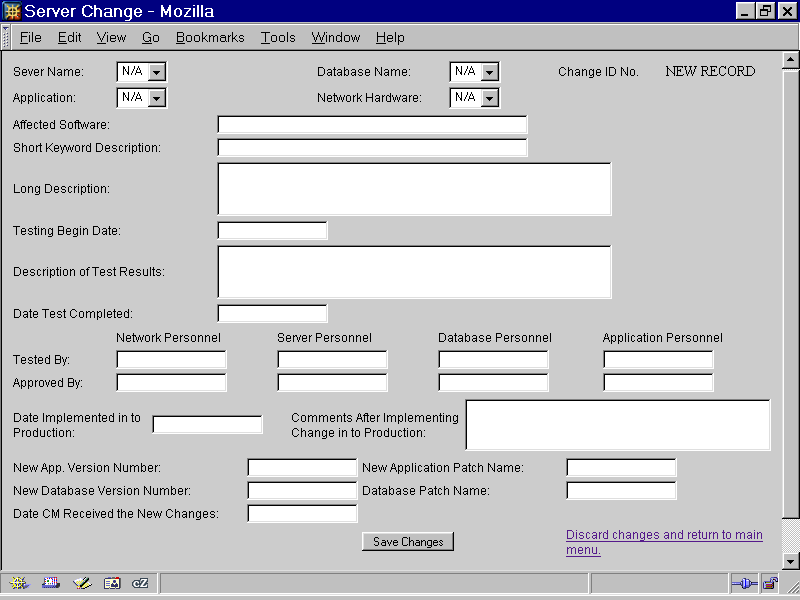This screenshot has width=800, height=600.
Task: Launch Composer from the status bar
Action: tap(81, 583)
